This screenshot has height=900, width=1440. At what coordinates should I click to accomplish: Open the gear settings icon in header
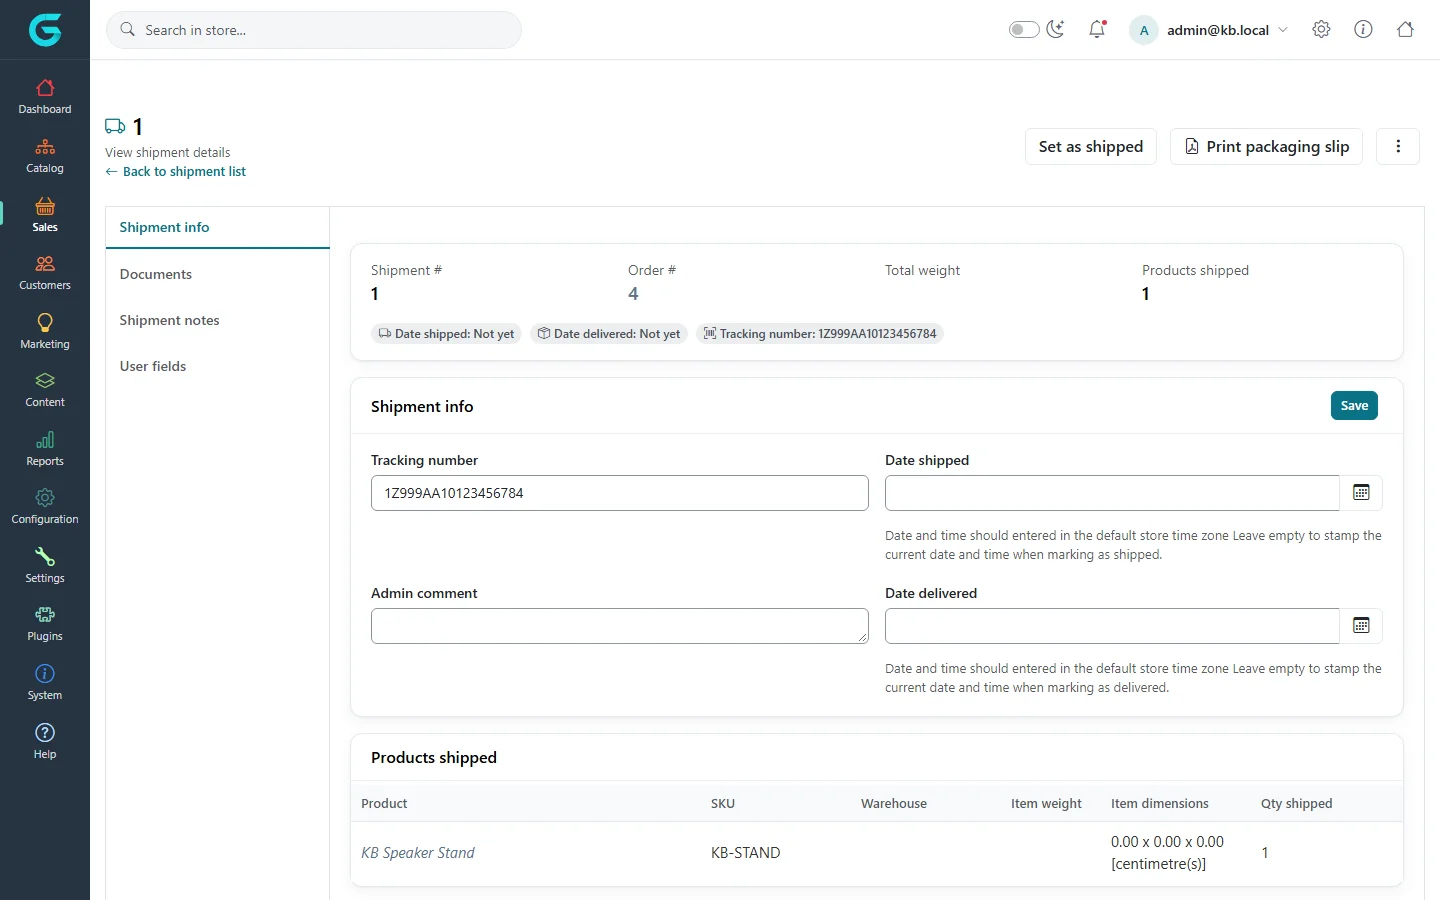click(x=1321, y=29)
